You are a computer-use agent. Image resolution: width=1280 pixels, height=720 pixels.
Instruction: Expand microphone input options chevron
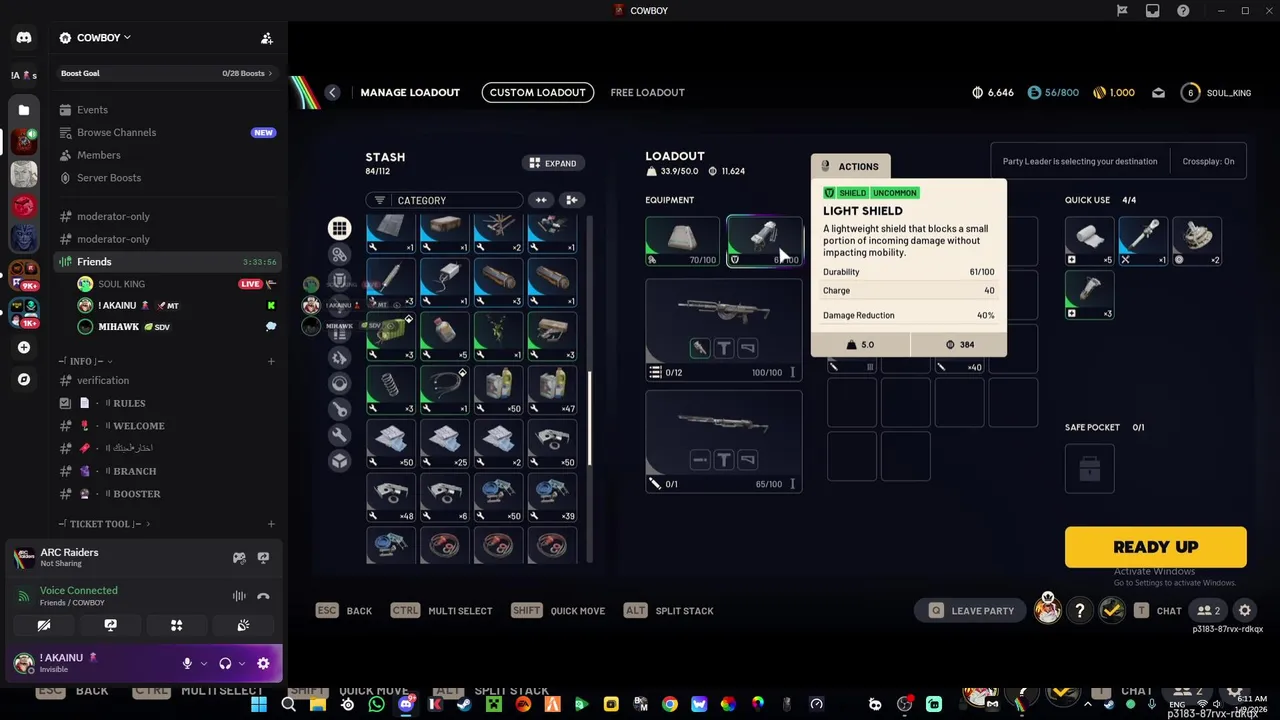click(204, 664)
